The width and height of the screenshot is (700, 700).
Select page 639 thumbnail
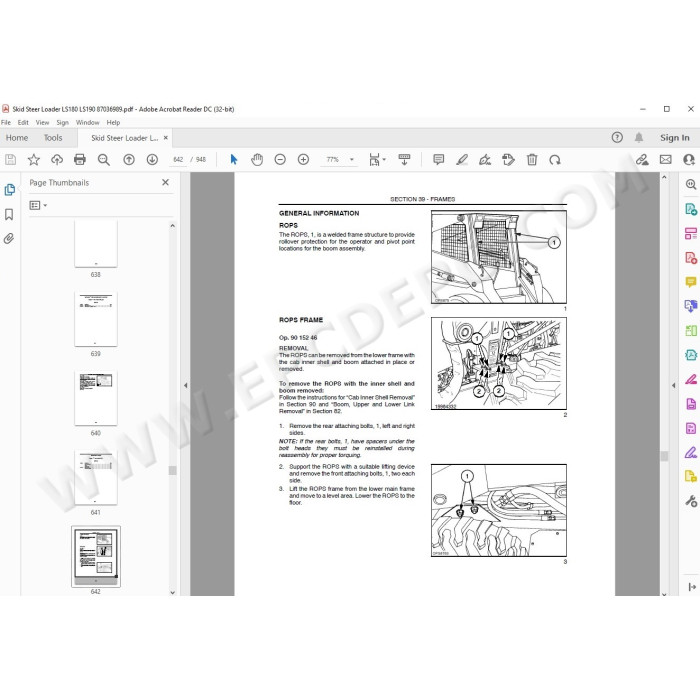96,319
